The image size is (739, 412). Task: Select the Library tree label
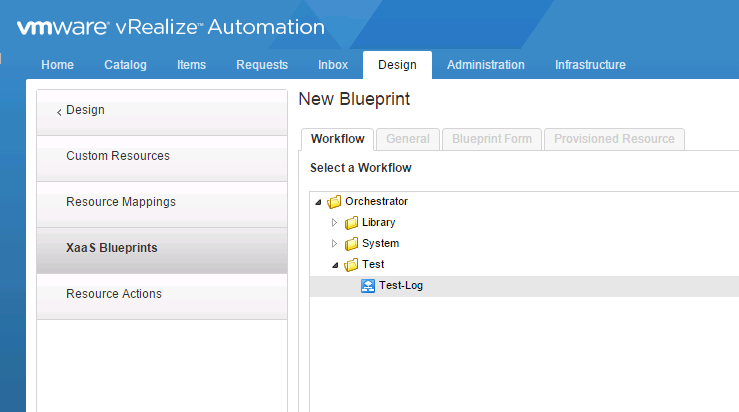(x=378, y=222)
